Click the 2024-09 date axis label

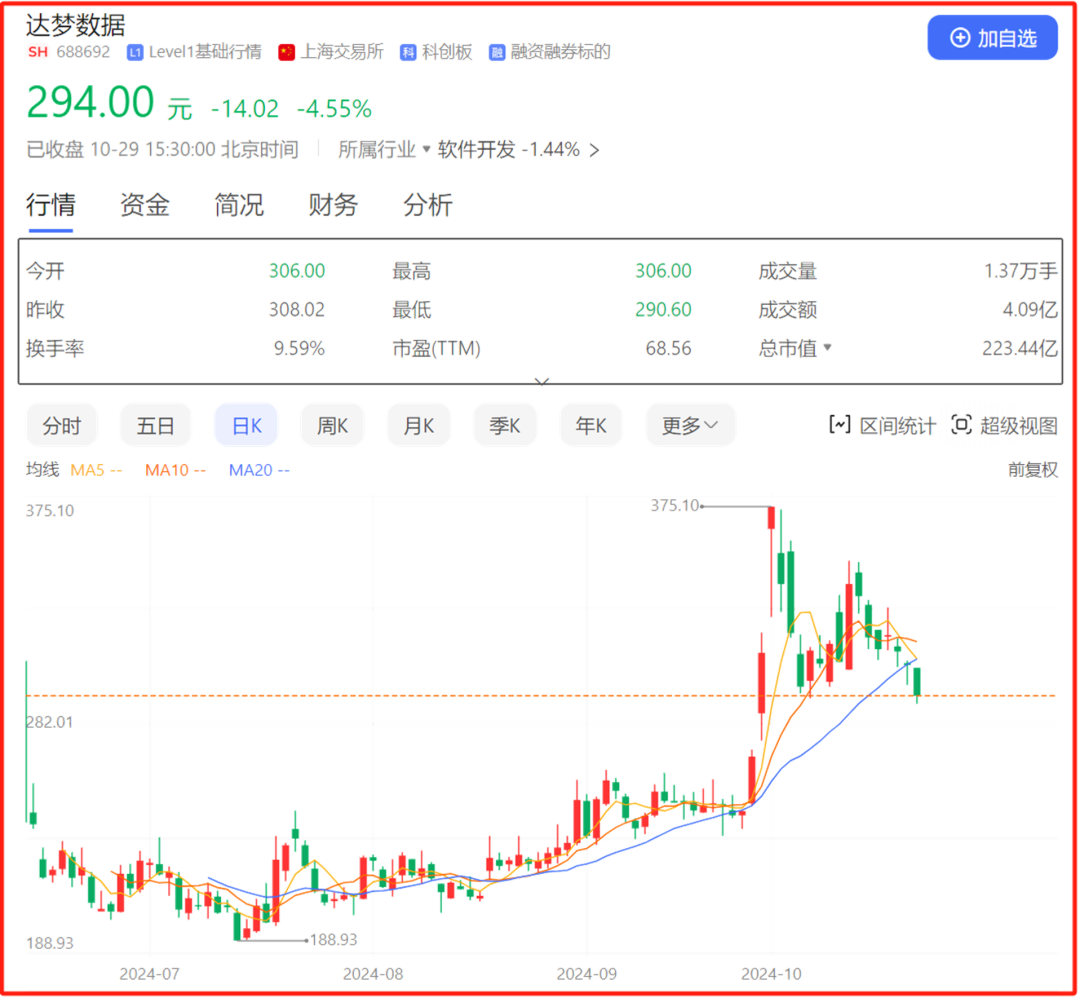[x=587, y=975]
